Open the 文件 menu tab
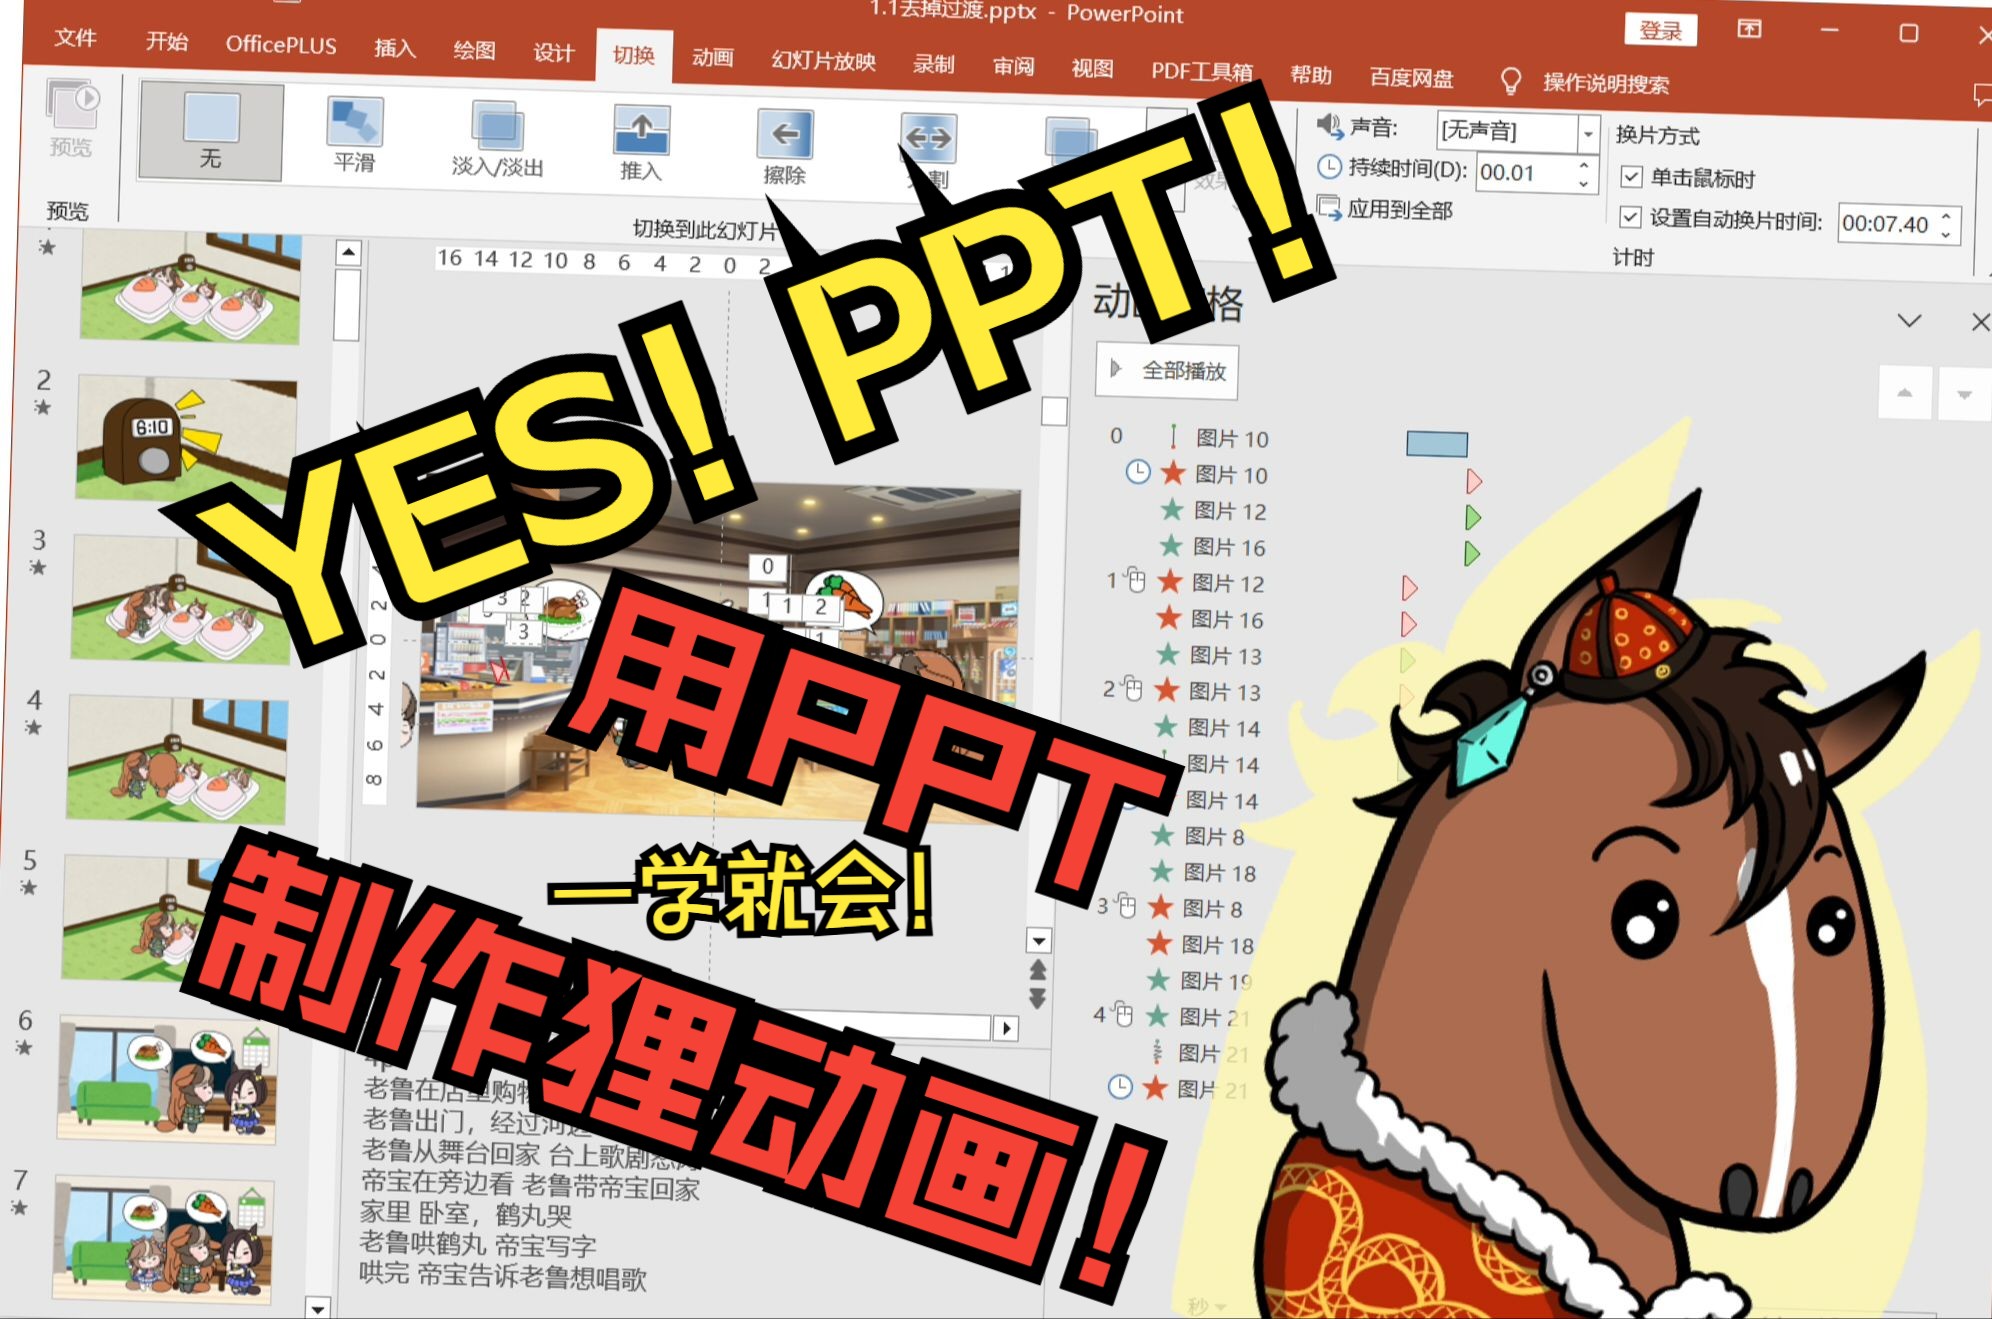The image size is (1992, 1319). (x=76, y=38)
